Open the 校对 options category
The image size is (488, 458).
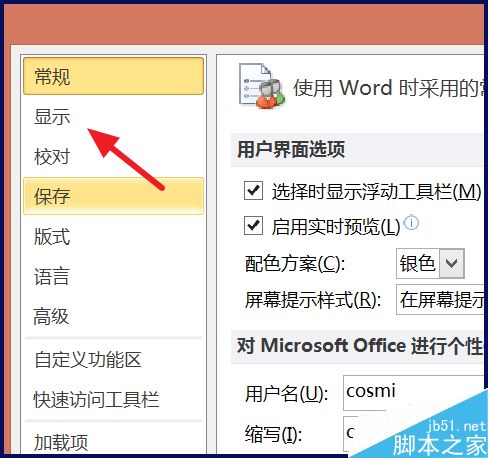click(113, 156)
